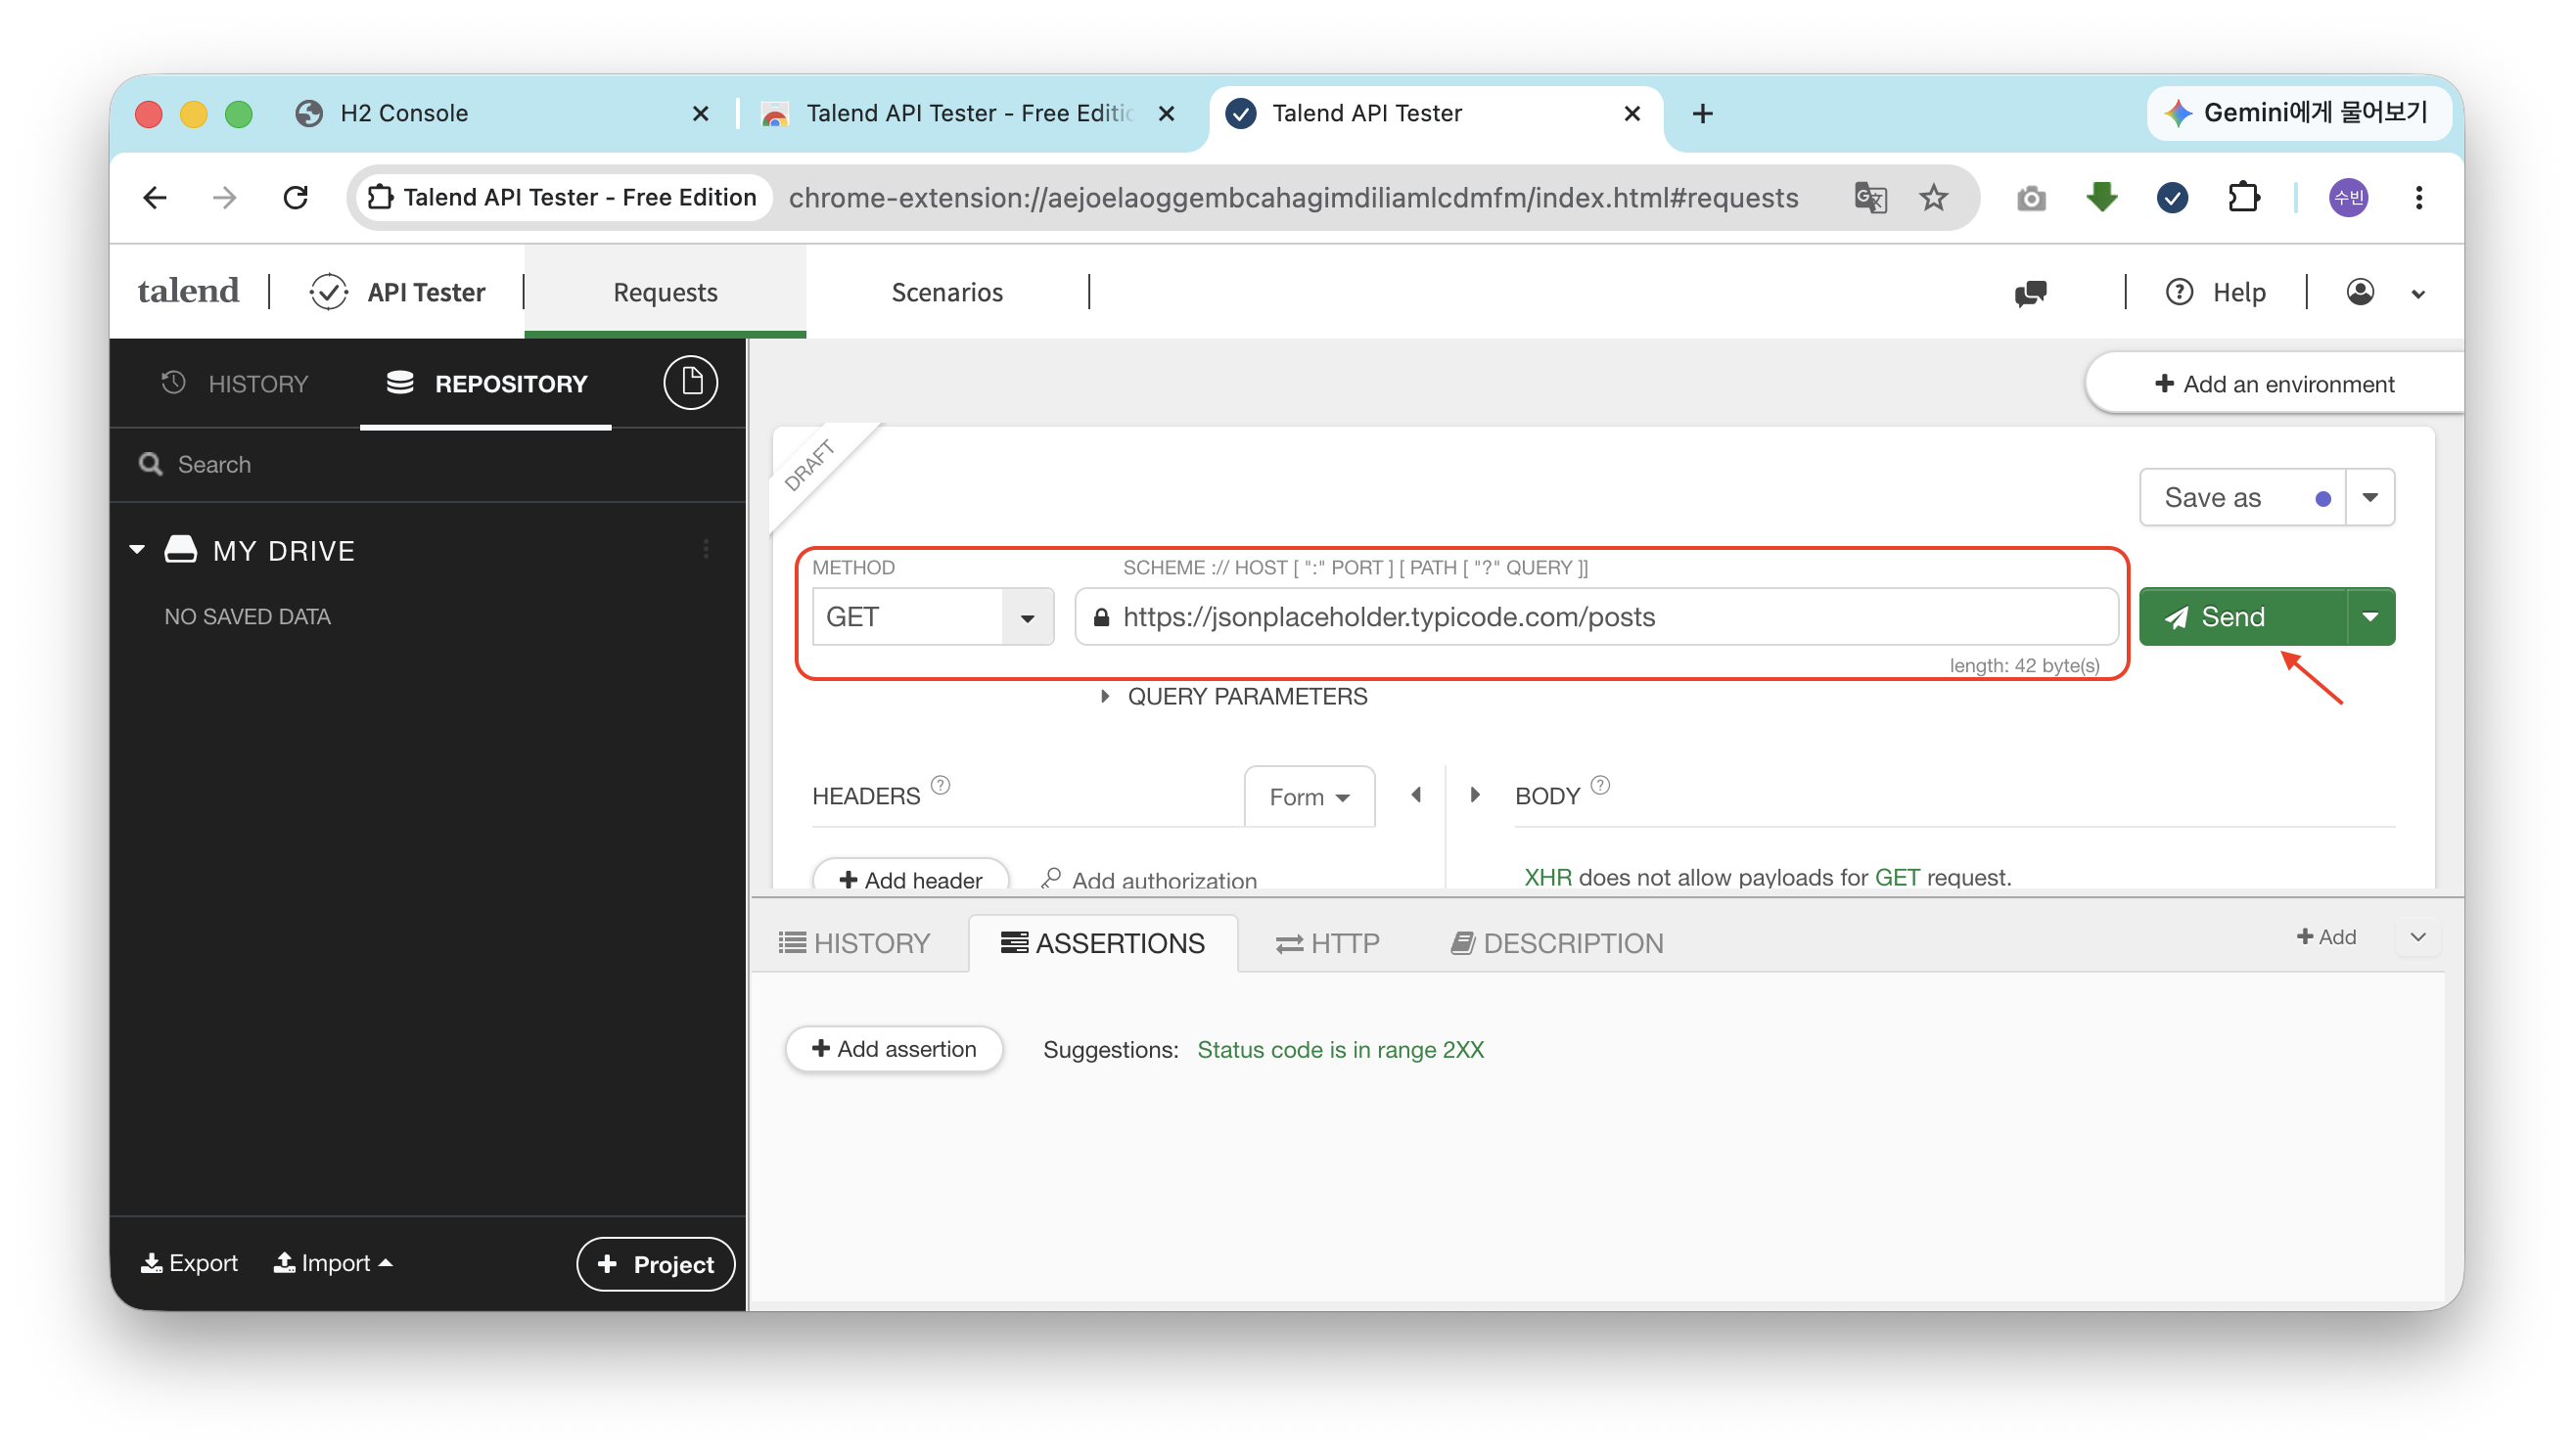
Task: Click the new request document icon
Action: pyautogui.click(x=691, y=382)
